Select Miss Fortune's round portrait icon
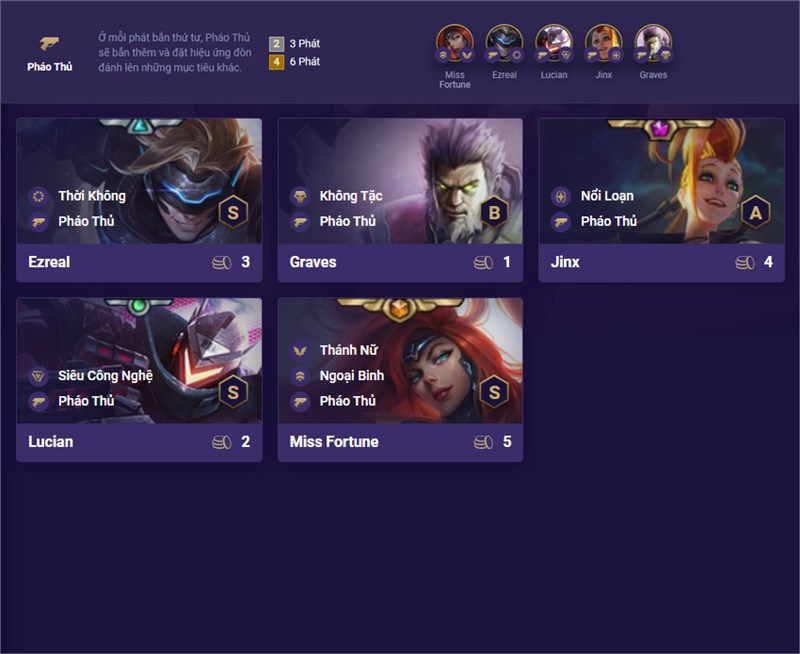This screenshot has height=654, width=800. [455, 43]
